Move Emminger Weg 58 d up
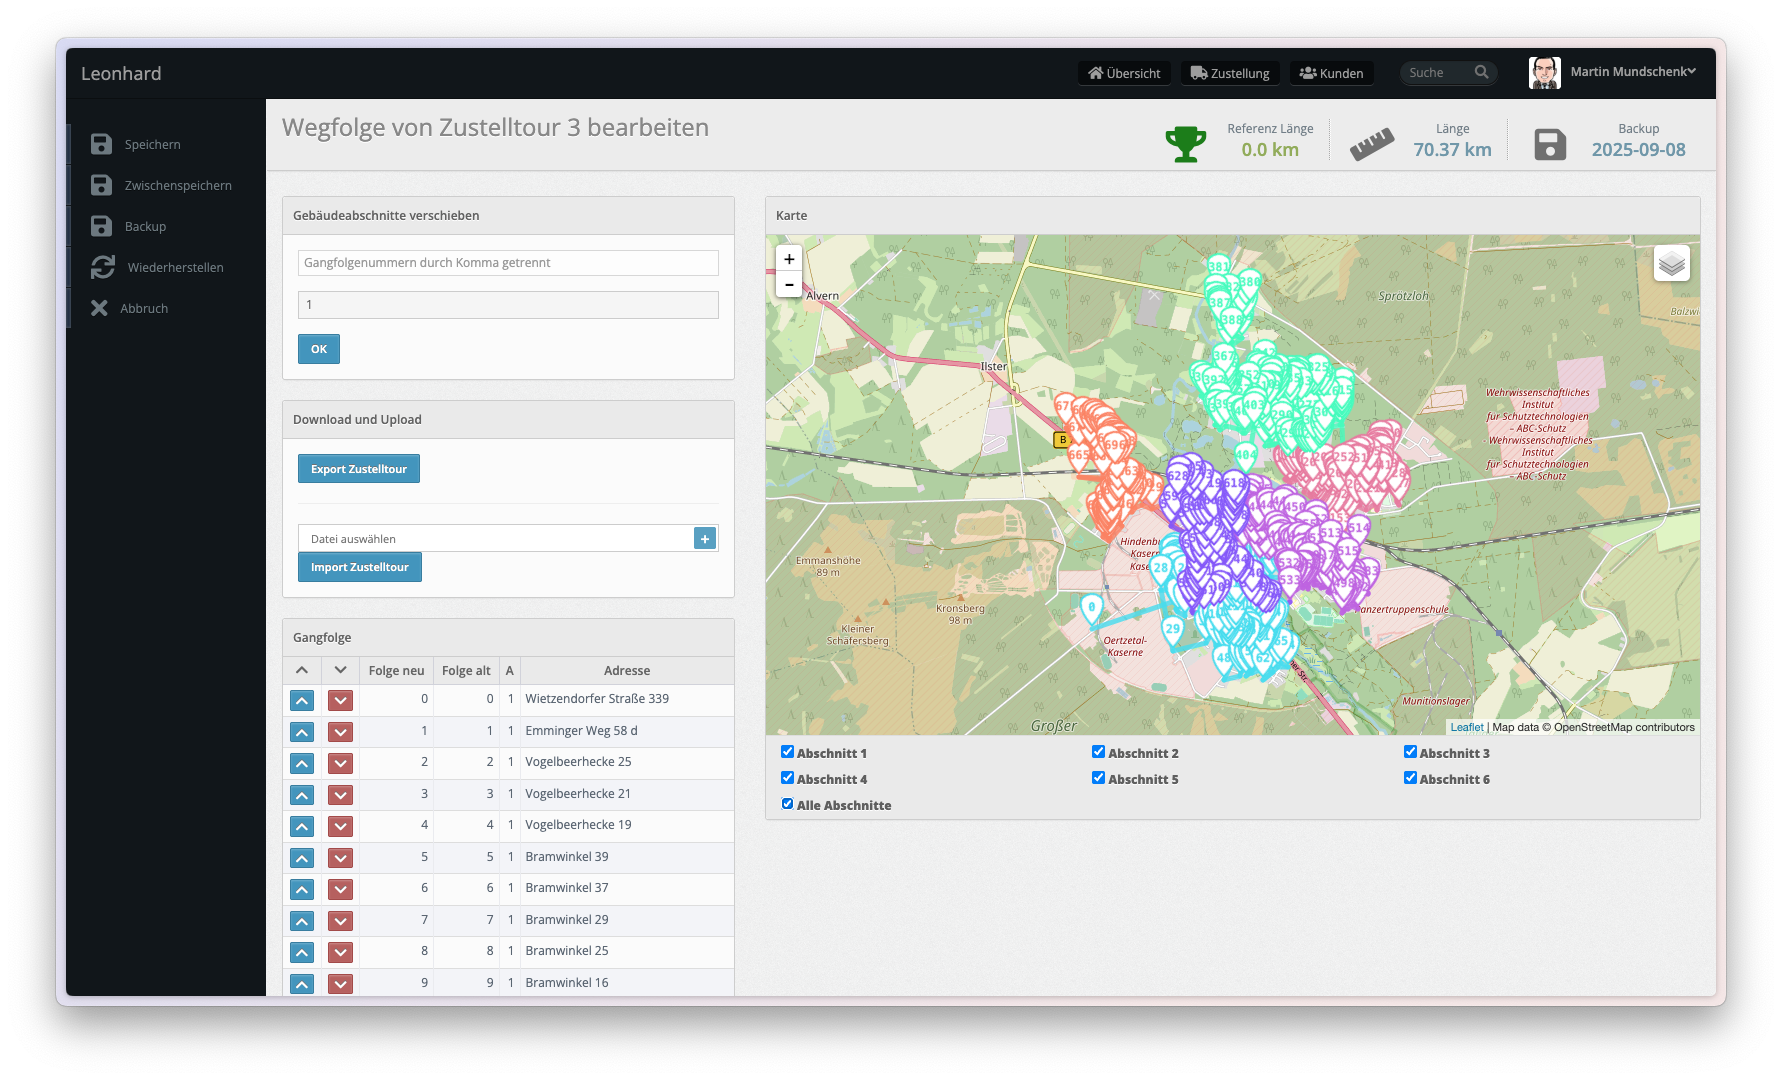Image resolution: width=1782 pixels, height=1080 pixels. pos(302,732)
